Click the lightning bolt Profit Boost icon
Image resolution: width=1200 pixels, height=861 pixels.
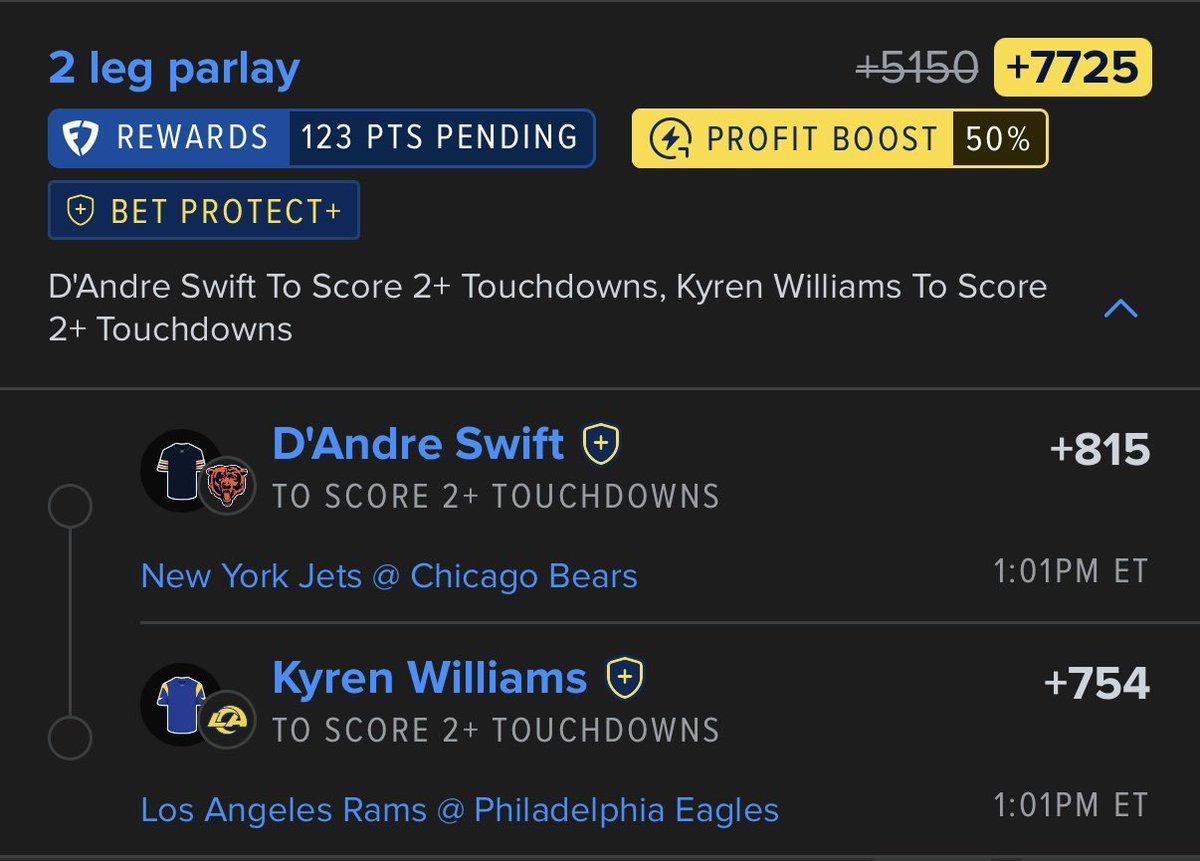669,138
